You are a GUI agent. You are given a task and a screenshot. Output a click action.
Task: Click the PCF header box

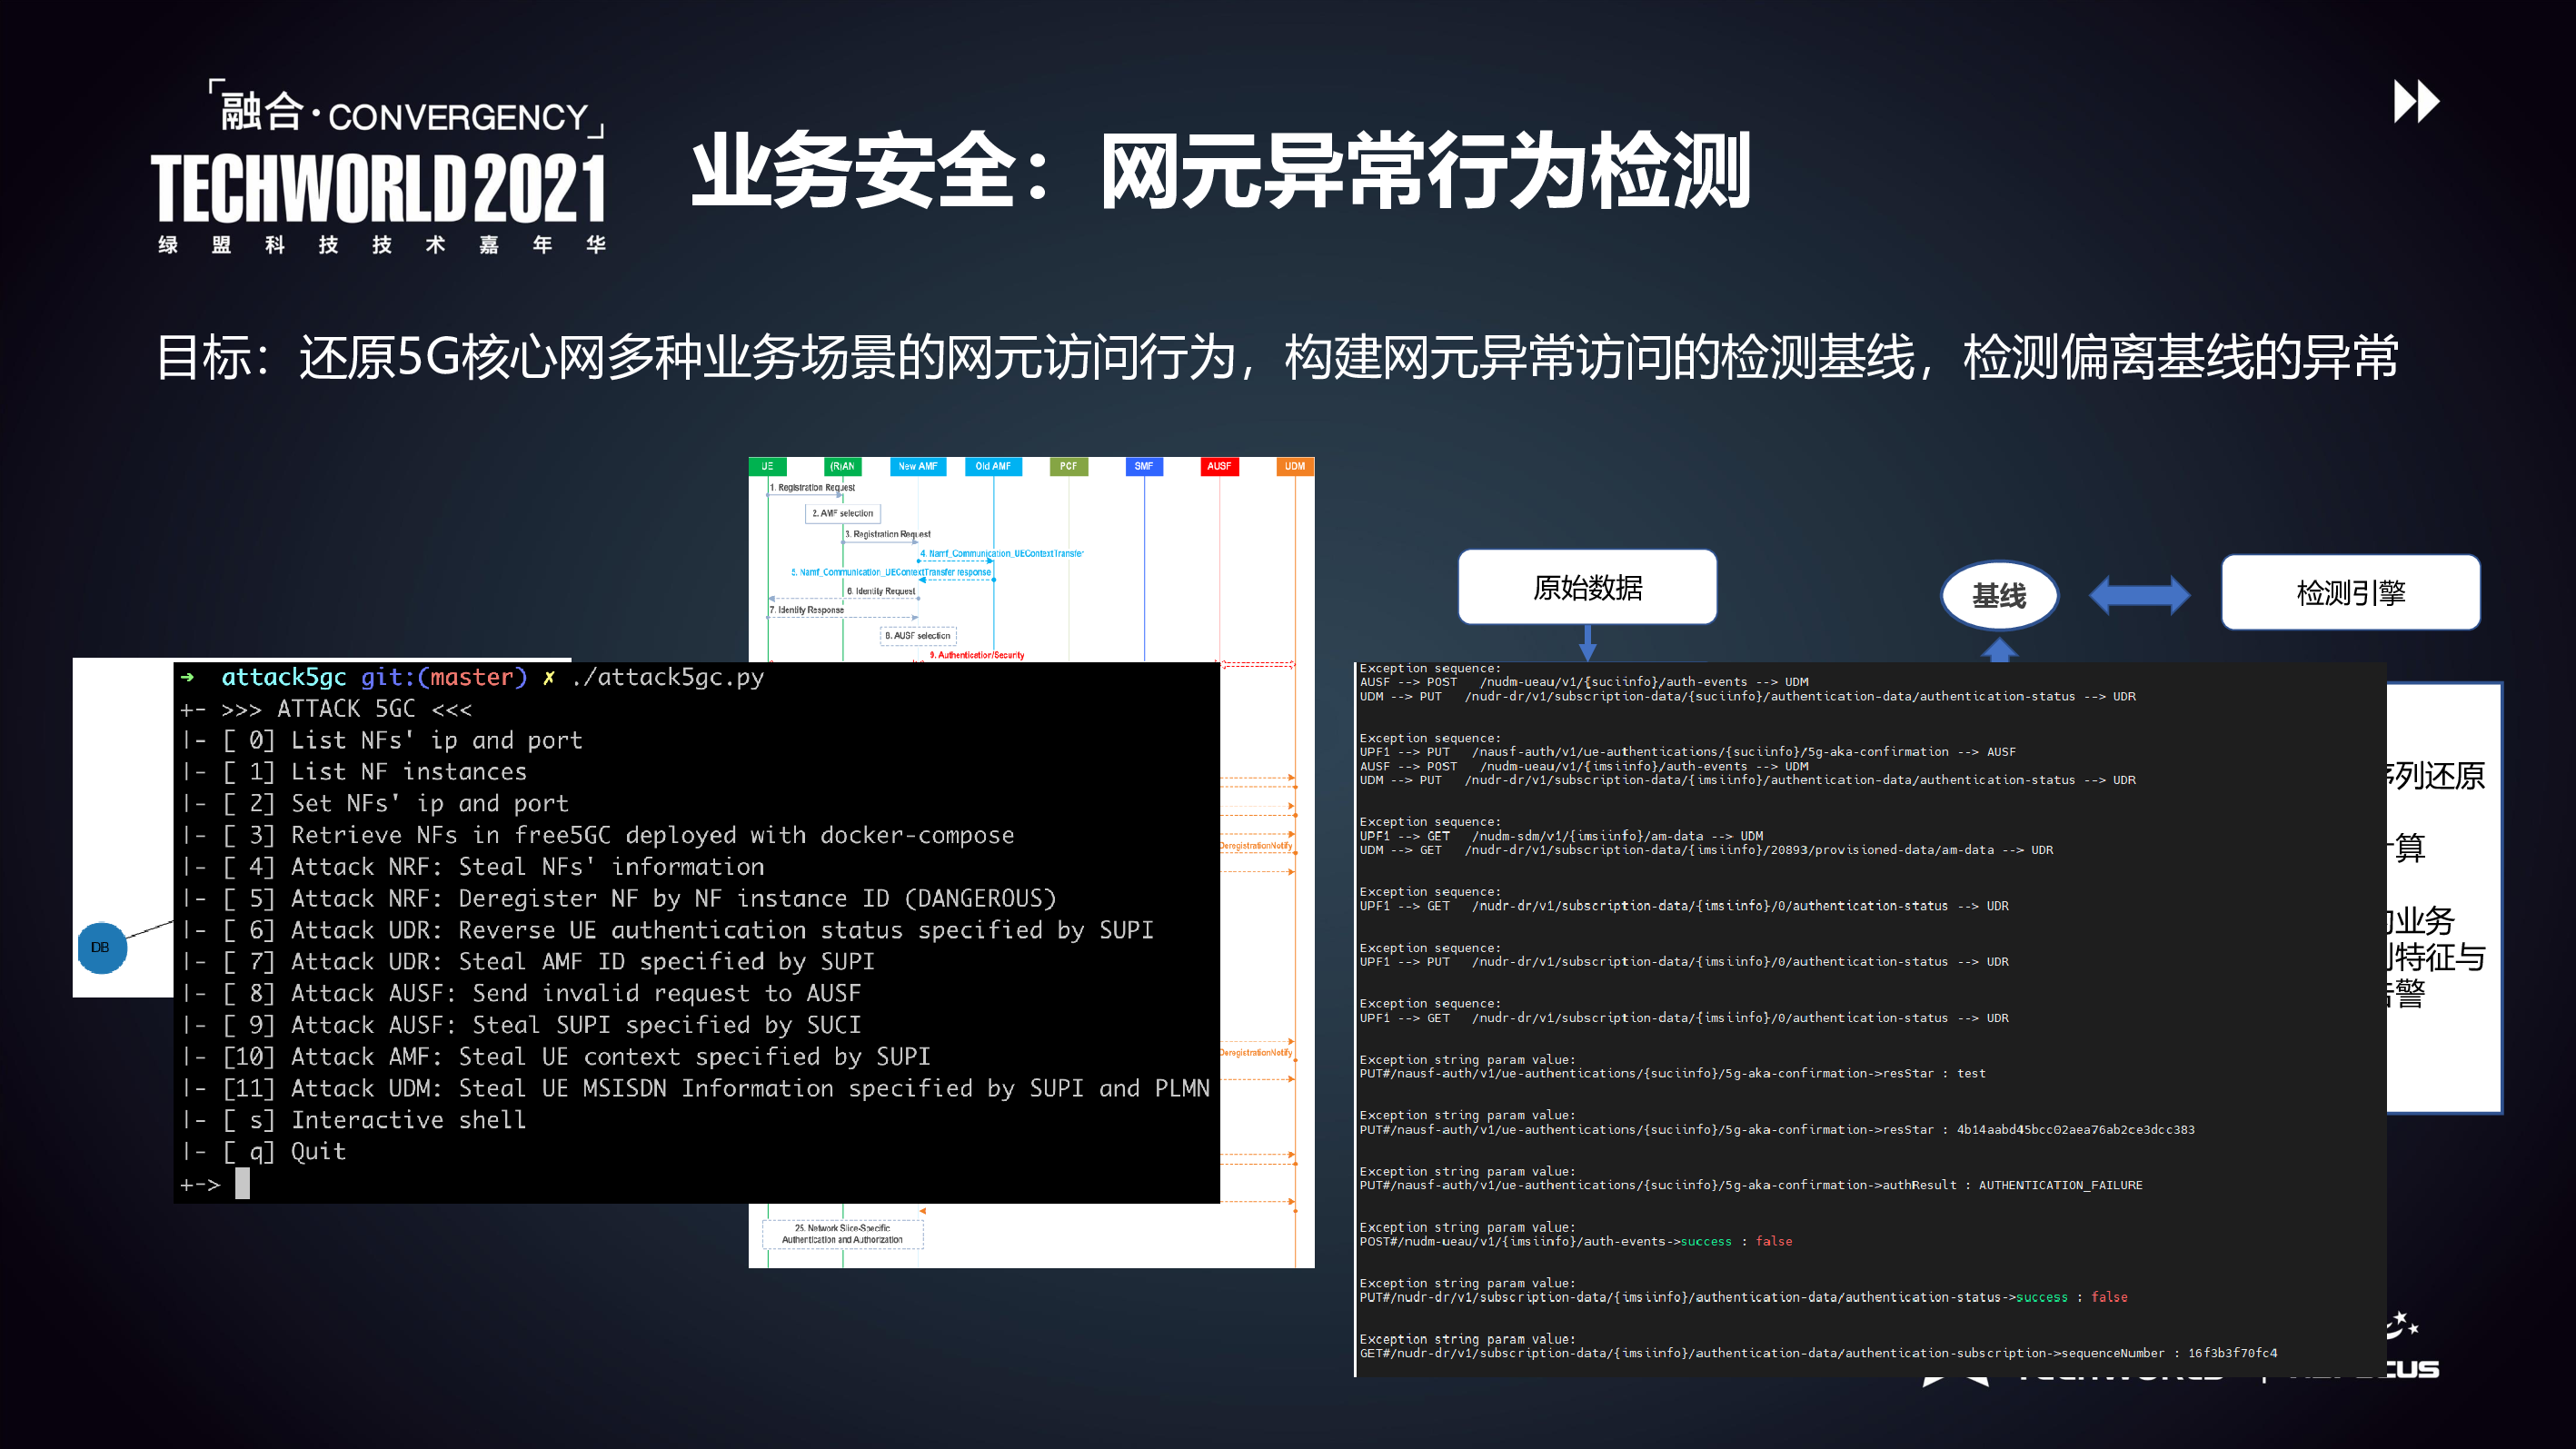coord(1068,466)
